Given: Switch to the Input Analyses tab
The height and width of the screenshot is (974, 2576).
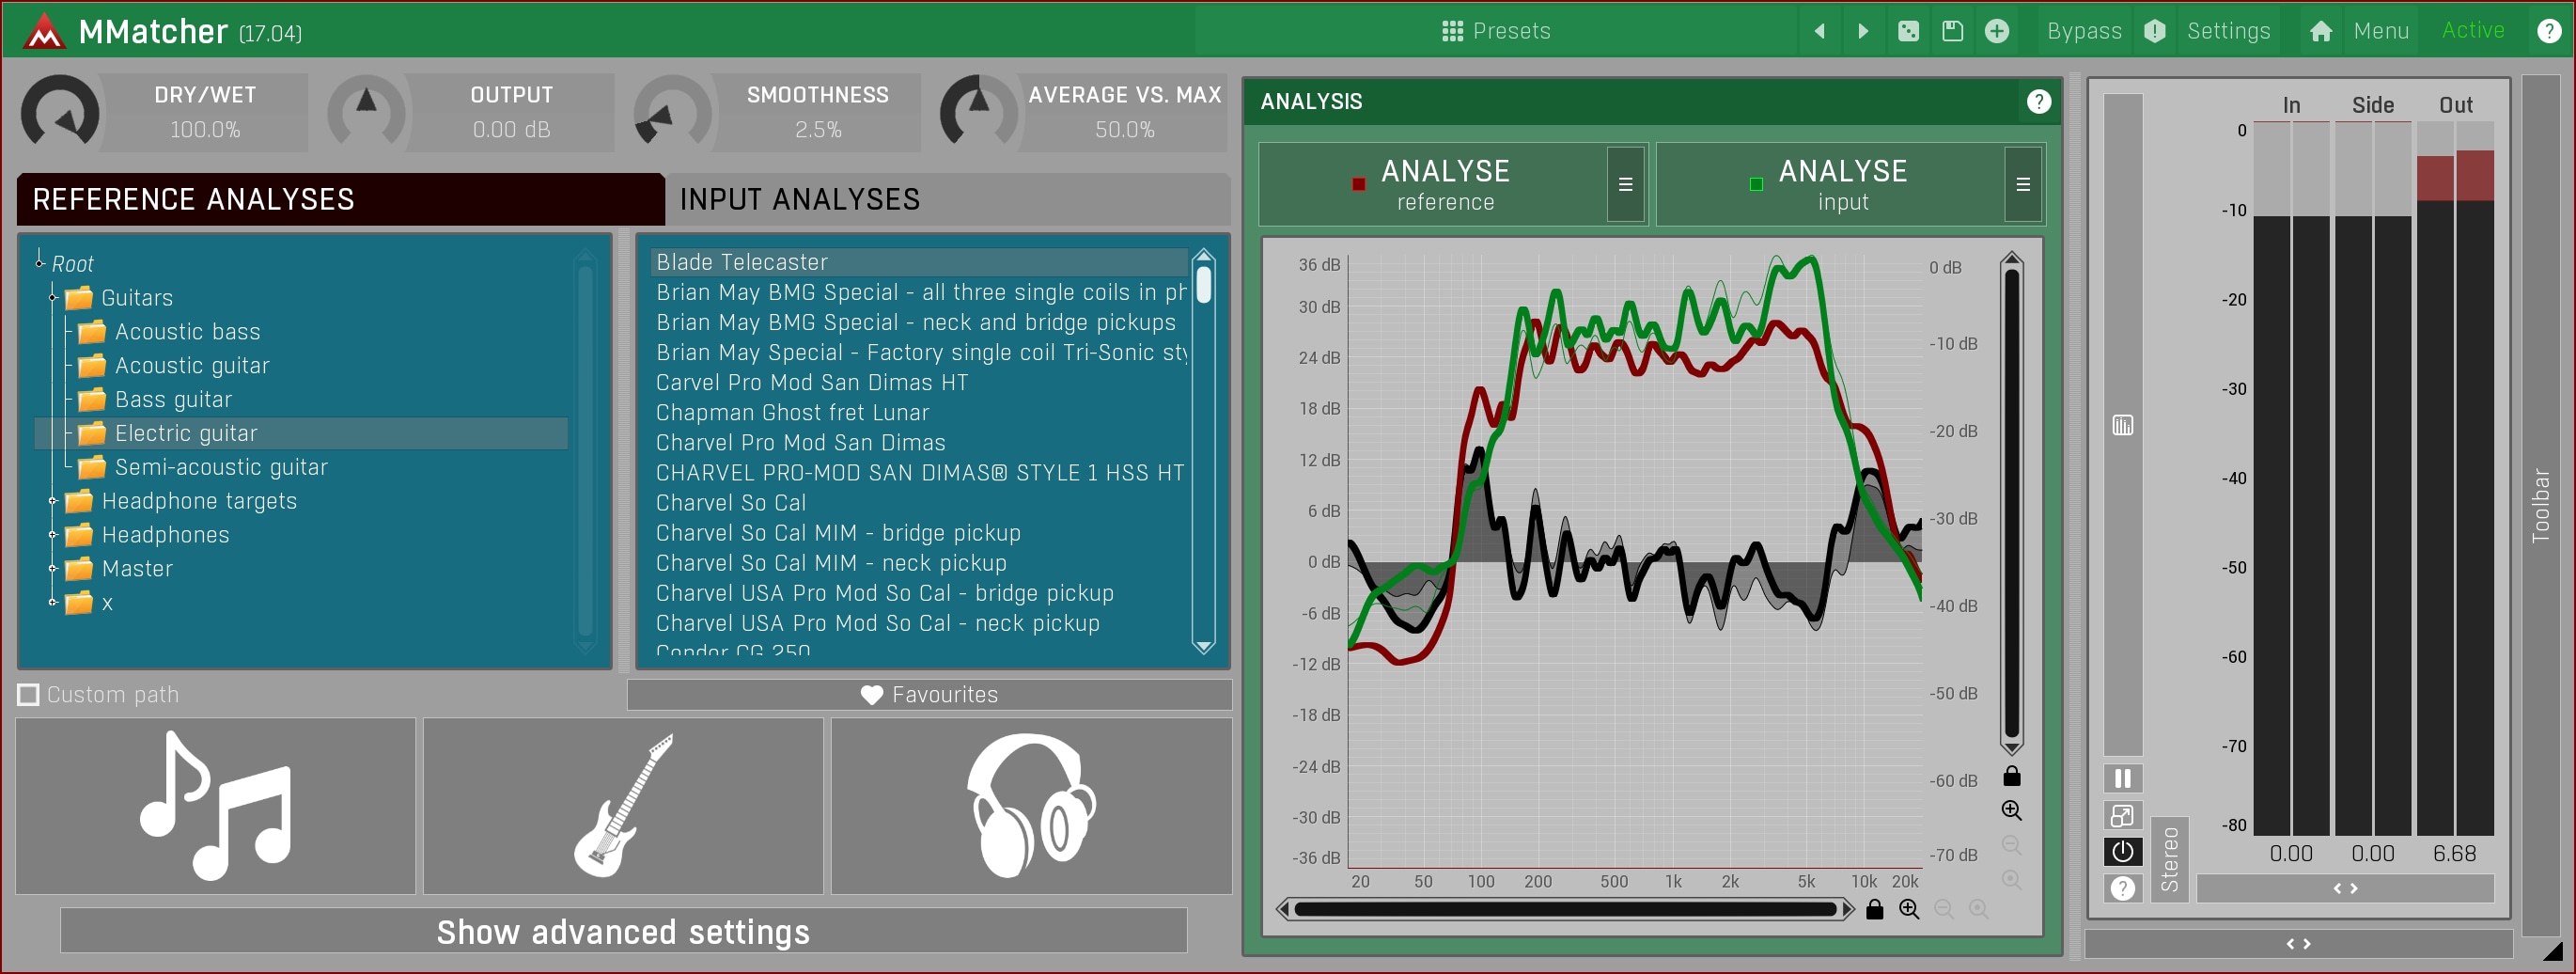Looking at the screenshot, I should 799,199.
